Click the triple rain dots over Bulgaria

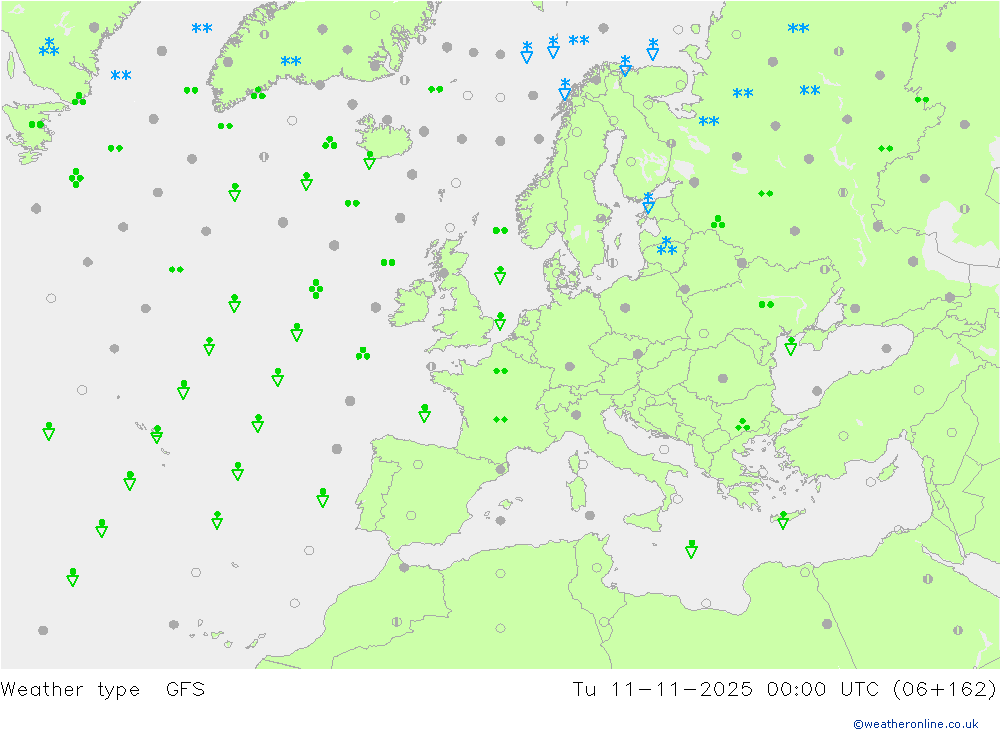click(742, 425)
